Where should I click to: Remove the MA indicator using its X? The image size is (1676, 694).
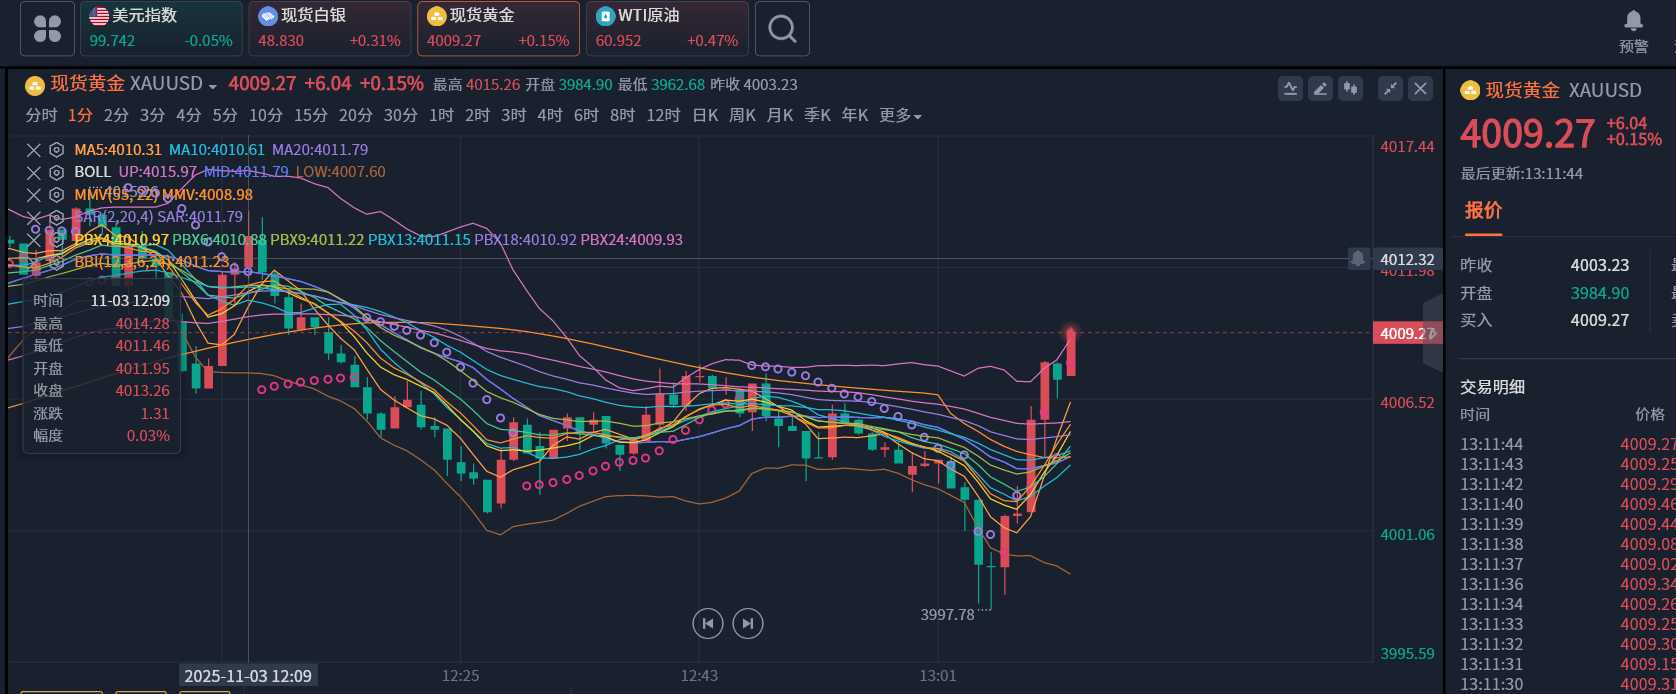click(34, 150)
